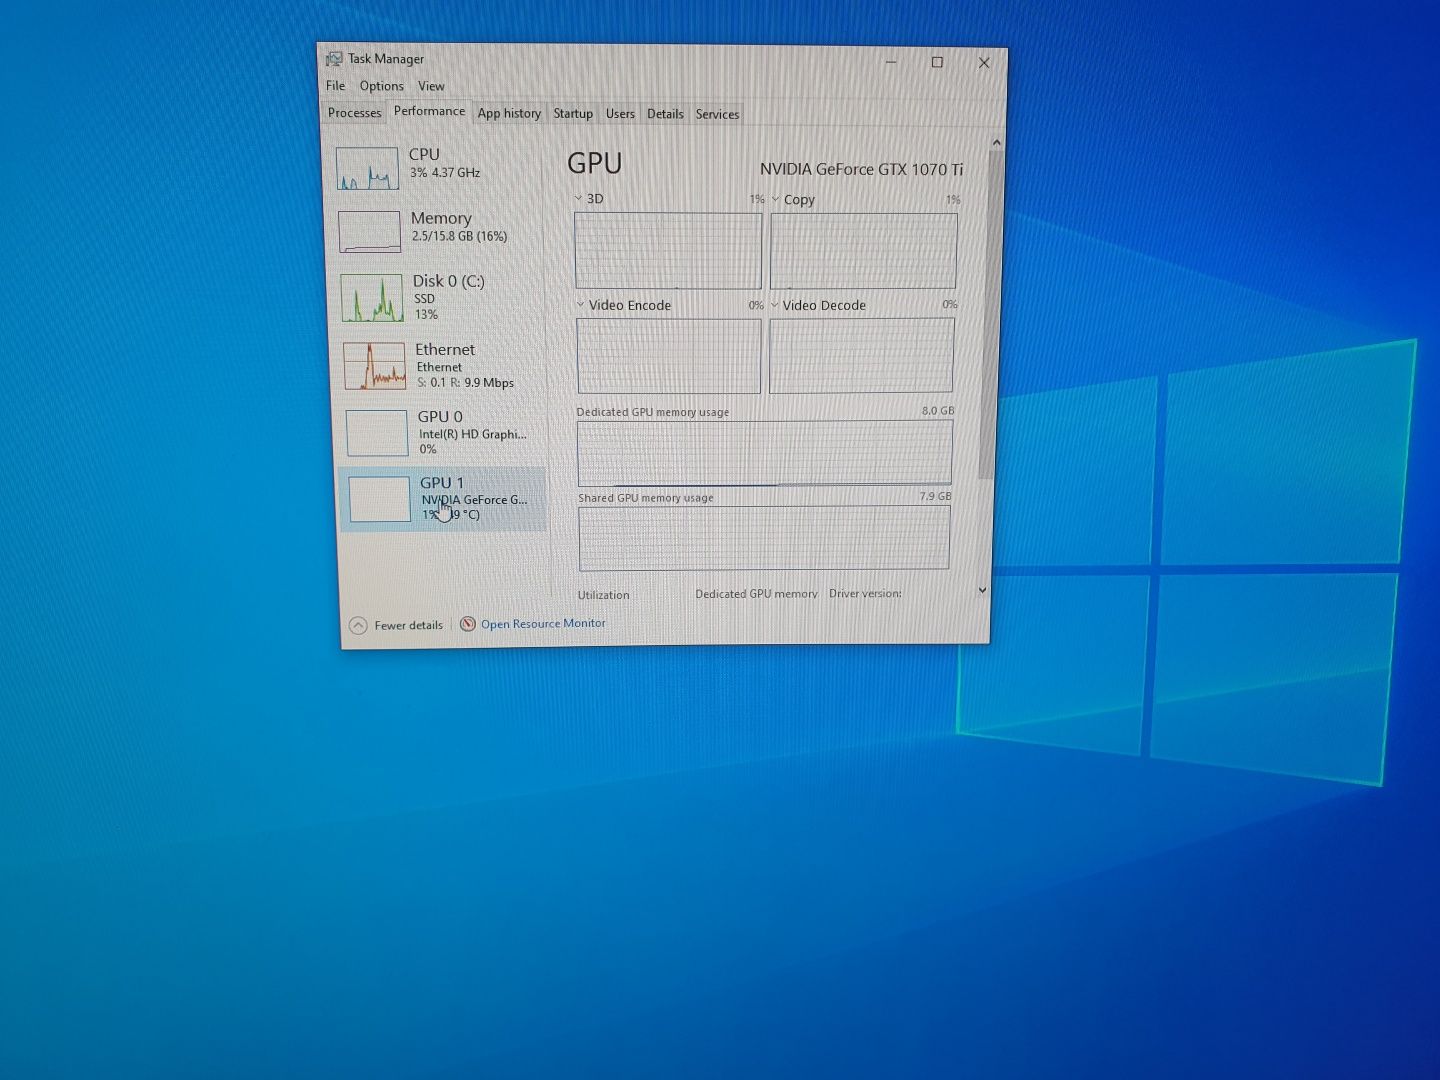Select the Performance tab
The image size is (1440, 1080).
tap(429, 111)
